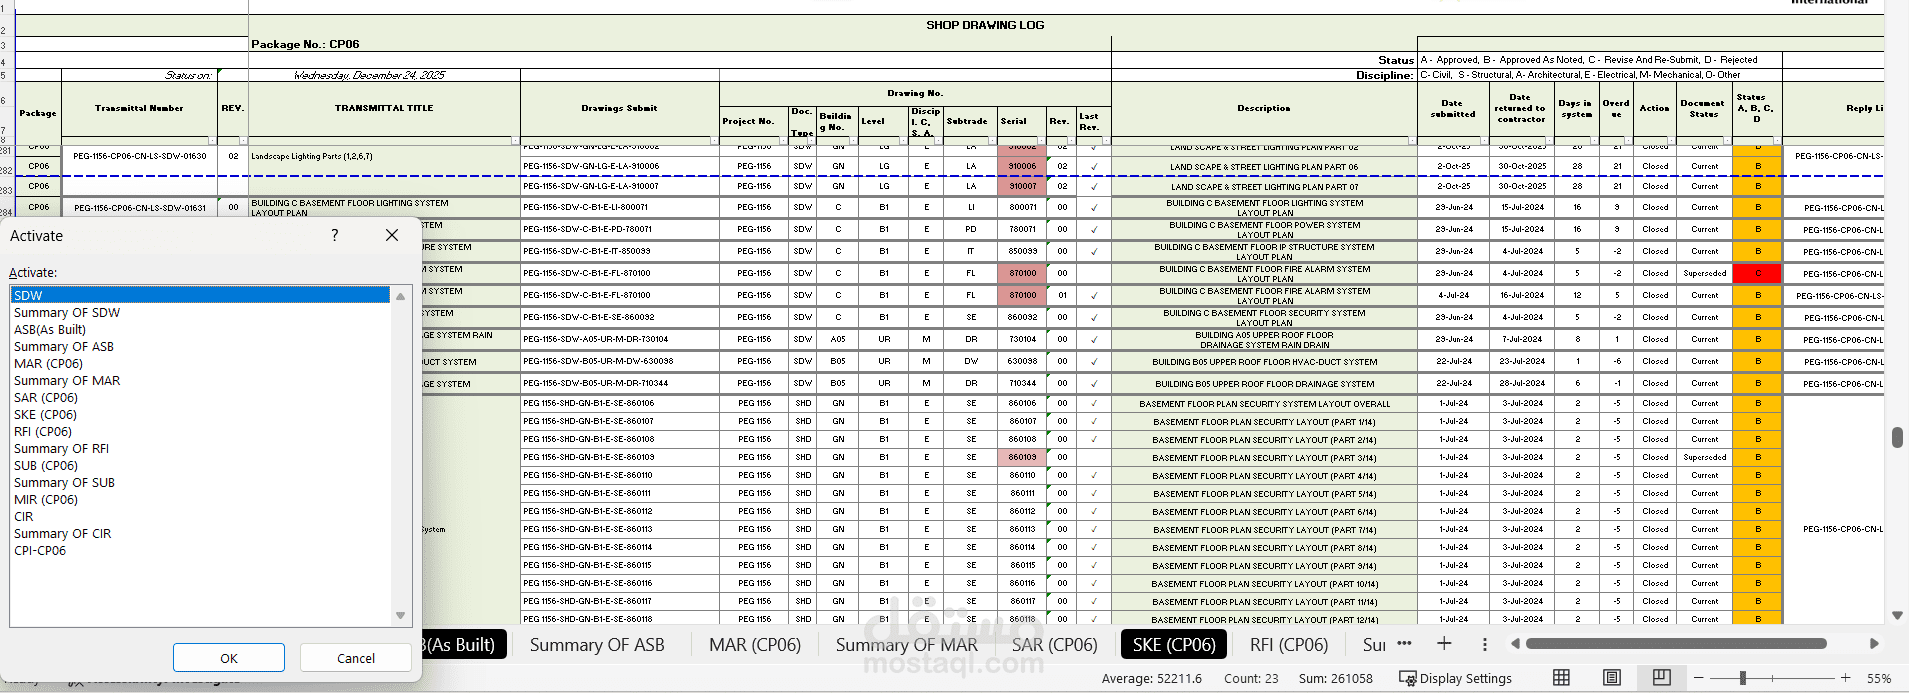Open the Summary OF MAR sheet tab
The image size is (1909, 693).
(x=907, y=645)
